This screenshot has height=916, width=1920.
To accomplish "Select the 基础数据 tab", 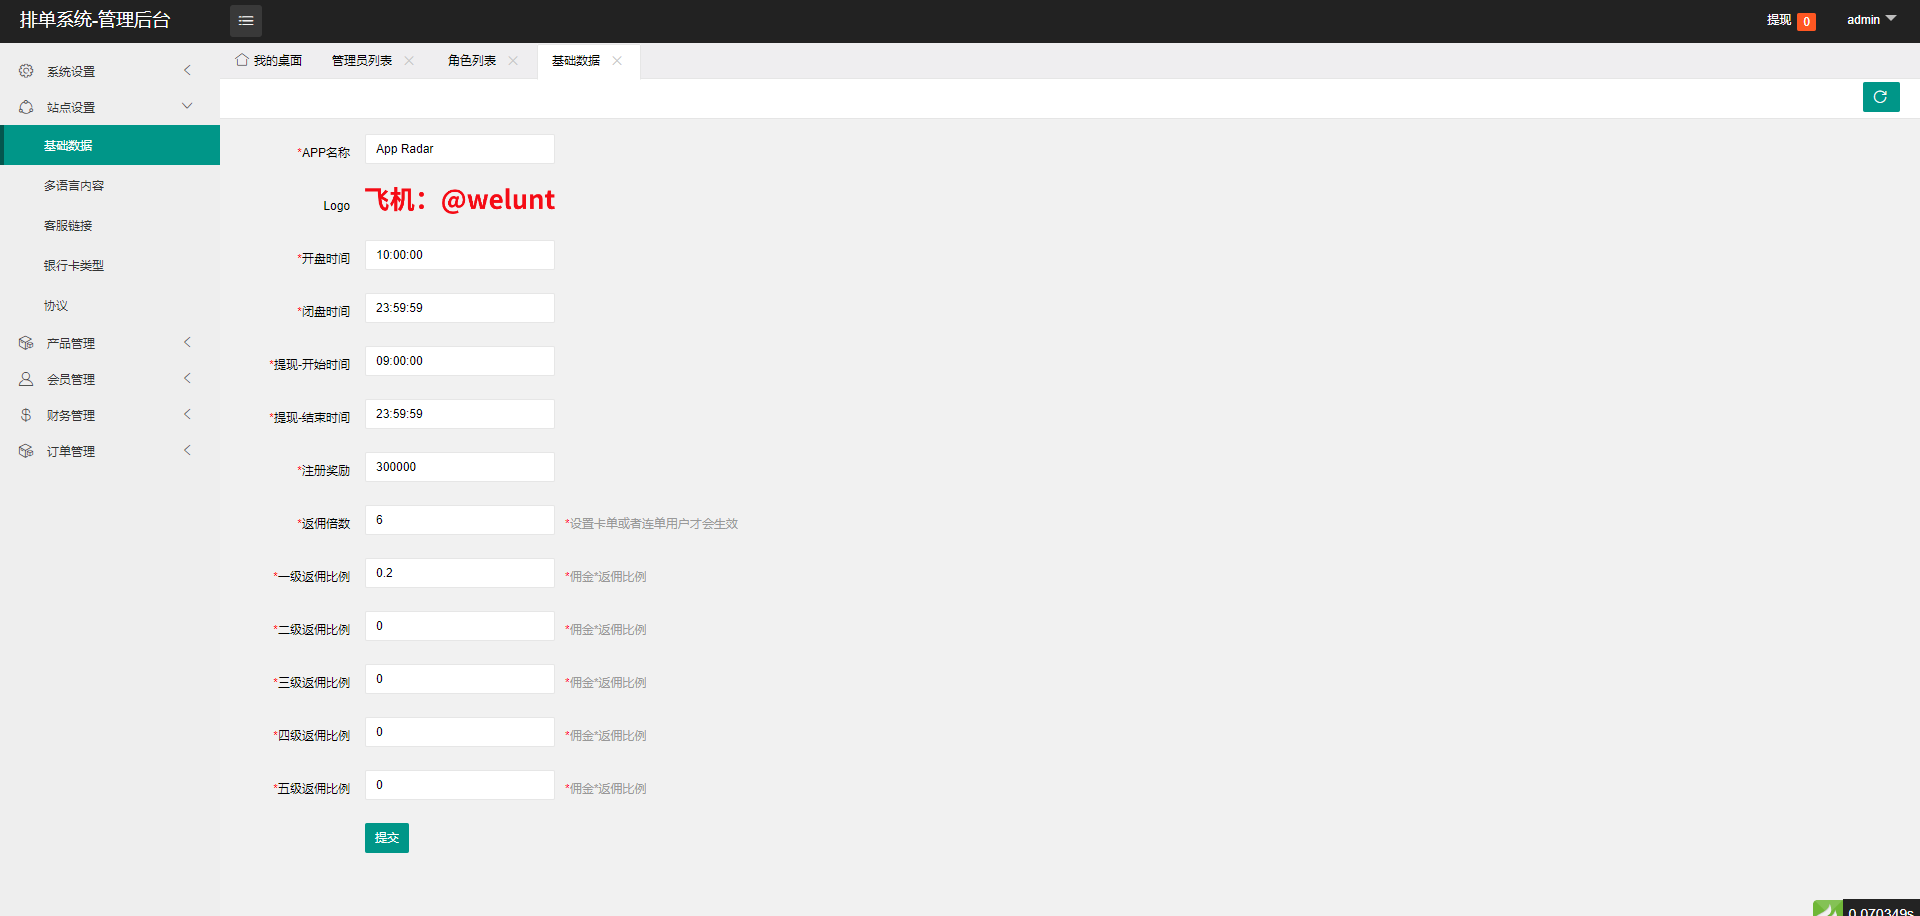I will pyautogui.click(x=588, y=61).
